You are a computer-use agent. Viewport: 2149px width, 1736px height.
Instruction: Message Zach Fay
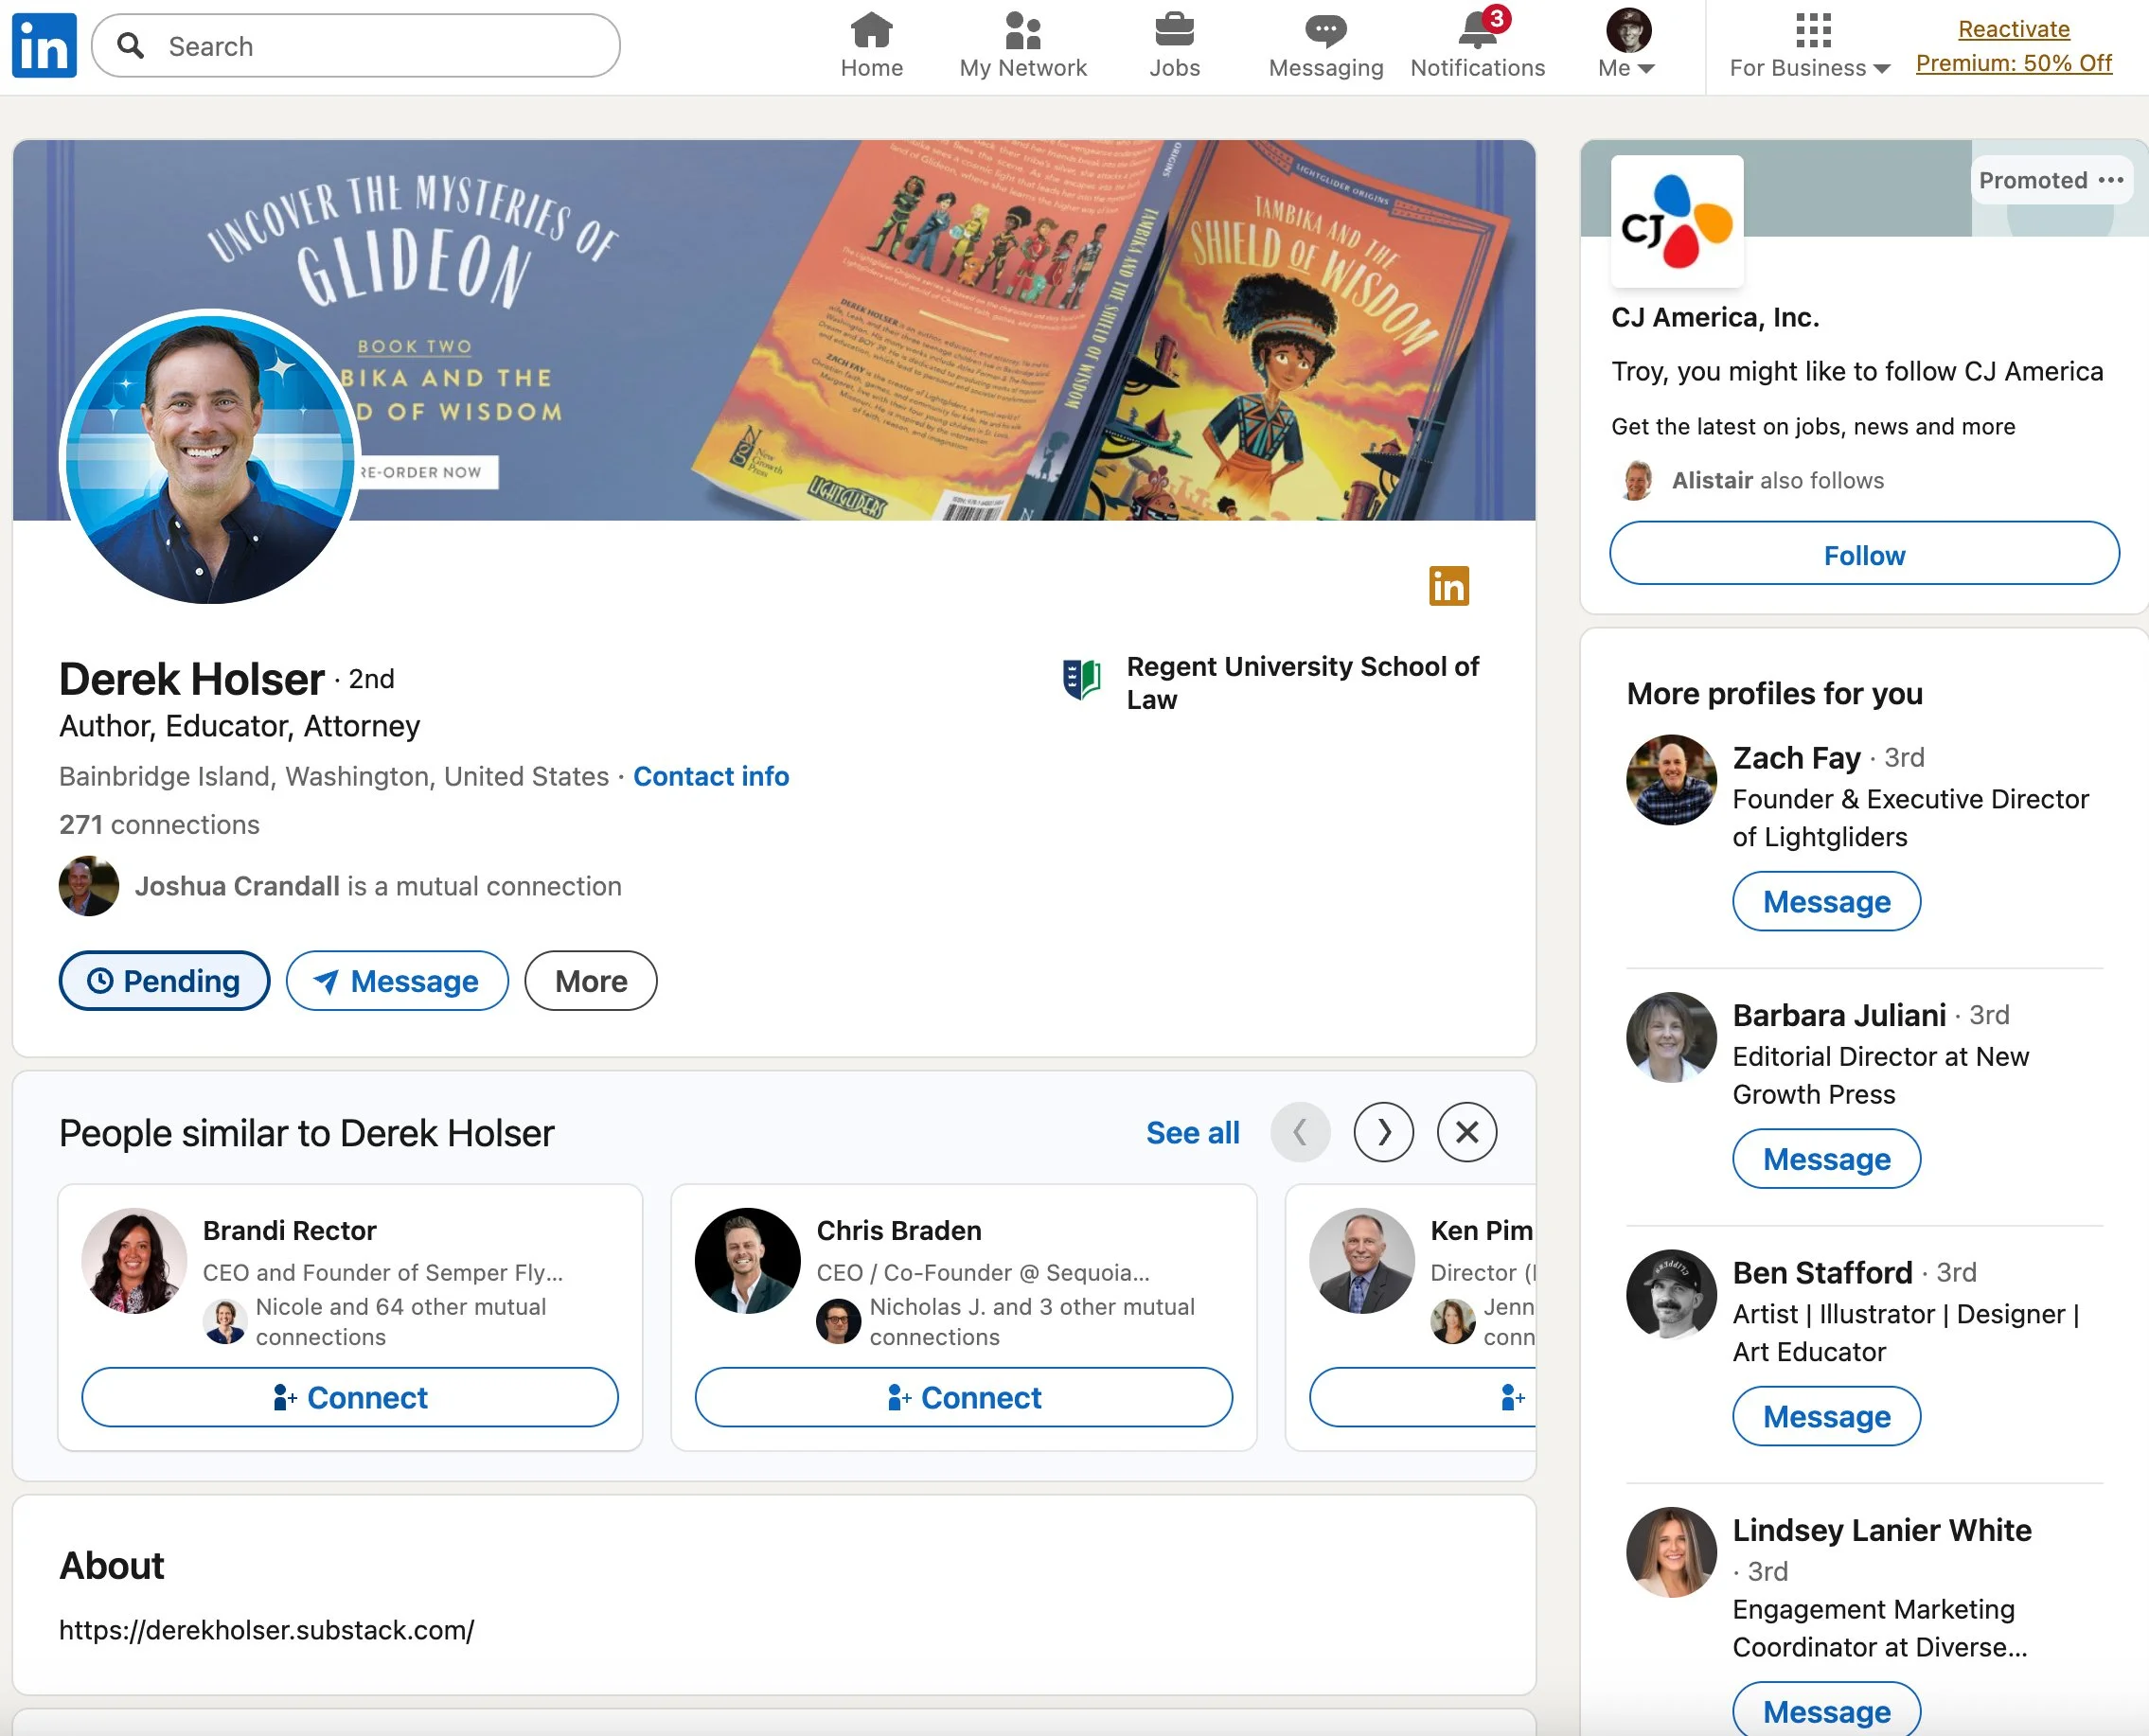tap(1826, 902)
